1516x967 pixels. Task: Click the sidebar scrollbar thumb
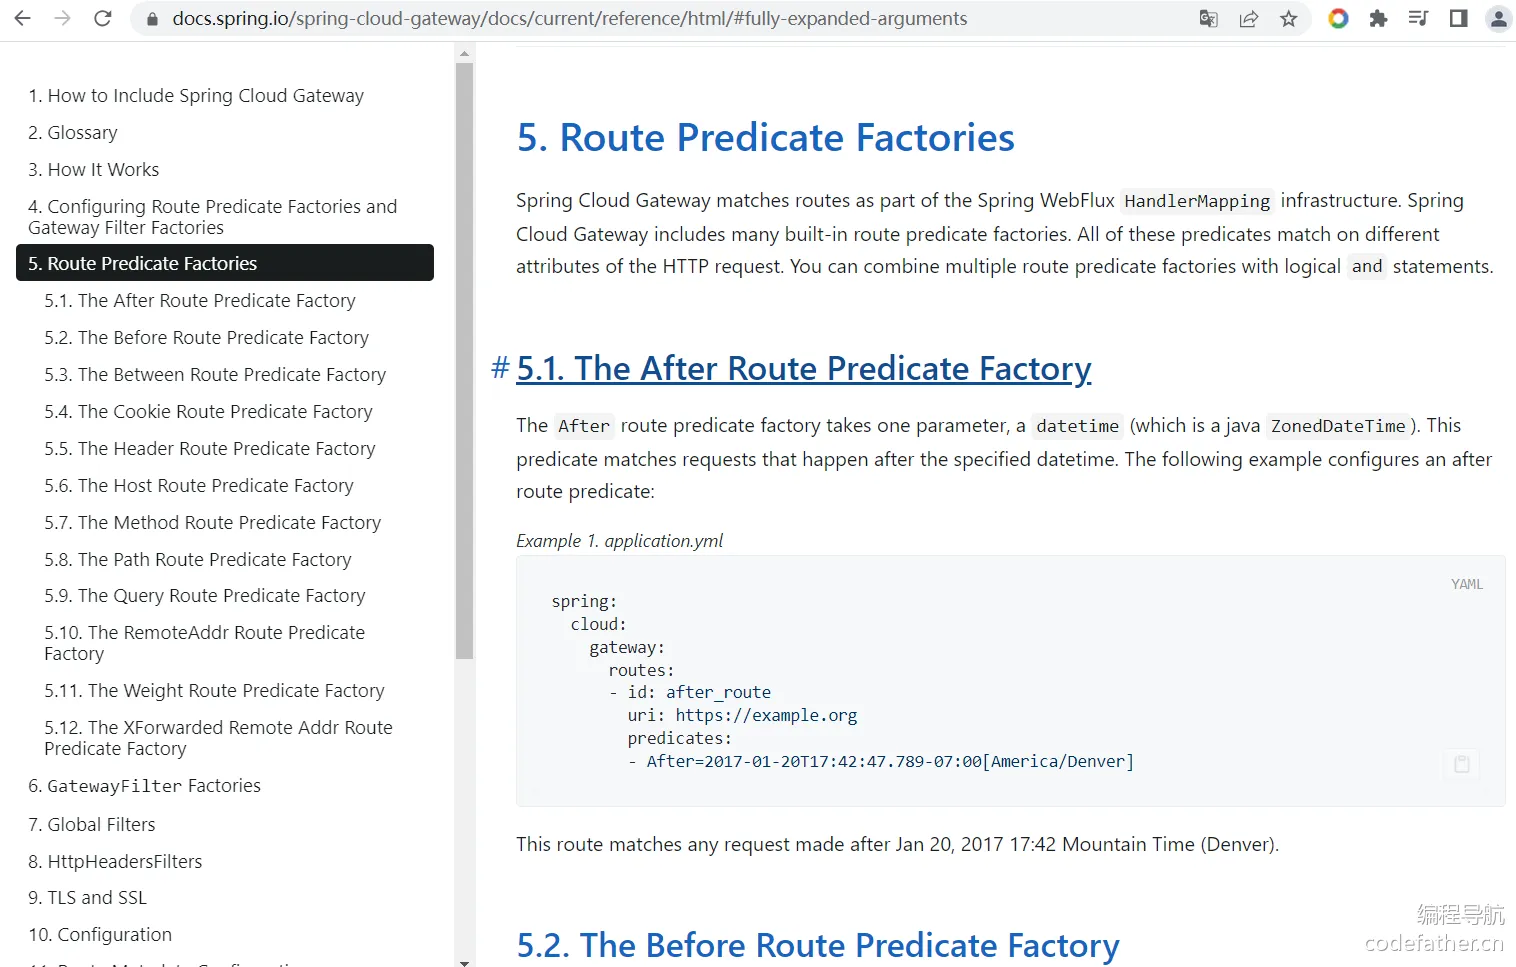[x=464, y=361]
